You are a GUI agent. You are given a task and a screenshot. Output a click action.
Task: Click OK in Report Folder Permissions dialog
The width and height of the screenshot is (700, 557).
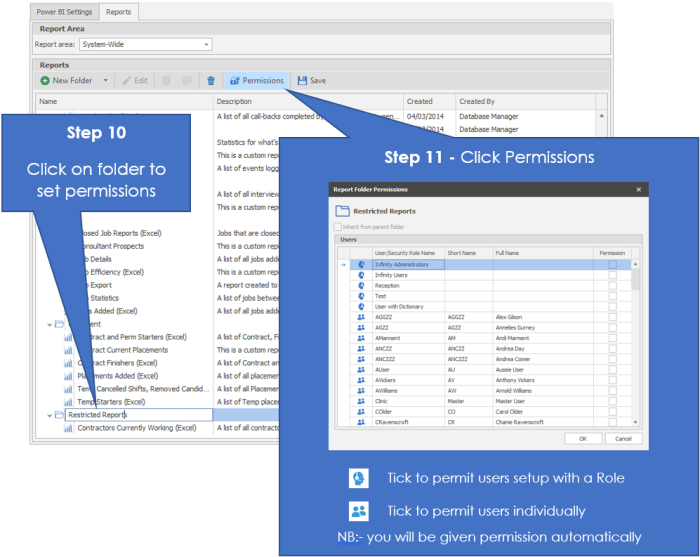tap(582, 438)
